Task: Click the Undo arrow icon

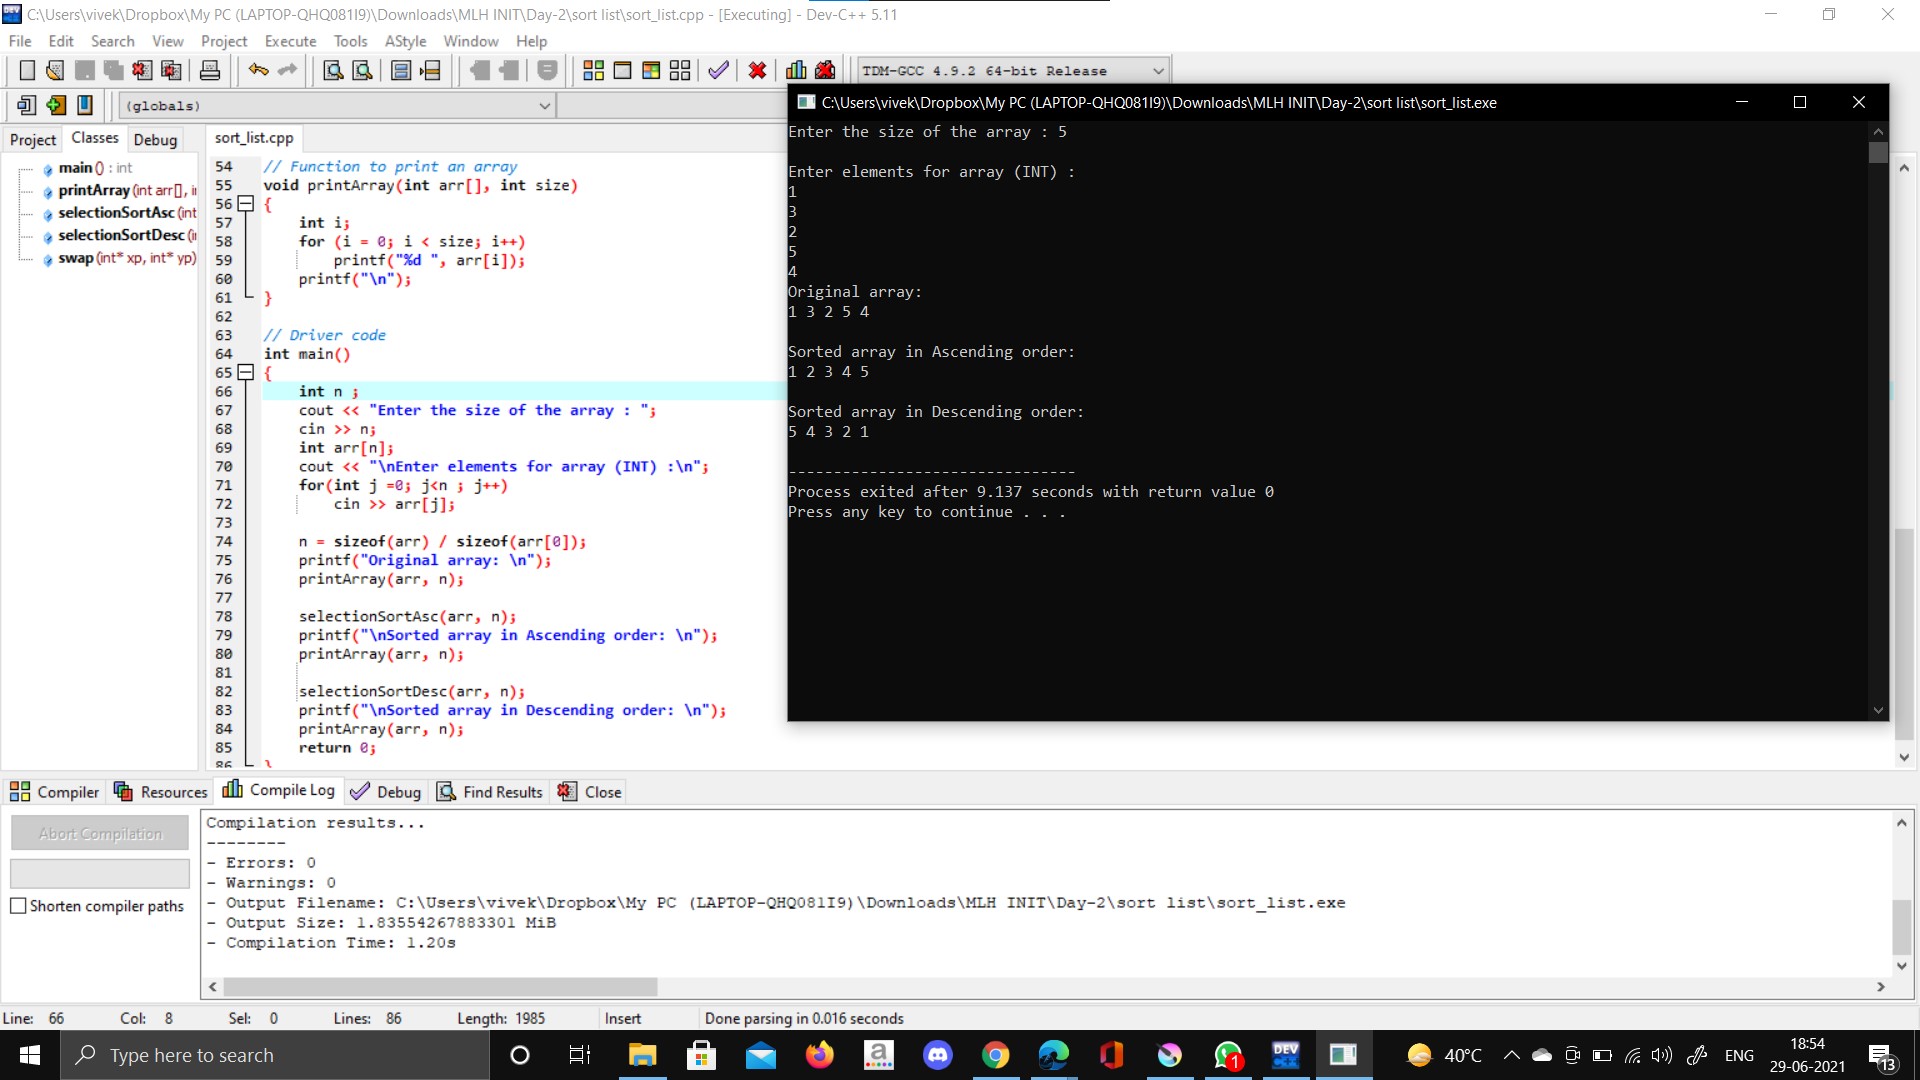Action: [x=258, y=70]
